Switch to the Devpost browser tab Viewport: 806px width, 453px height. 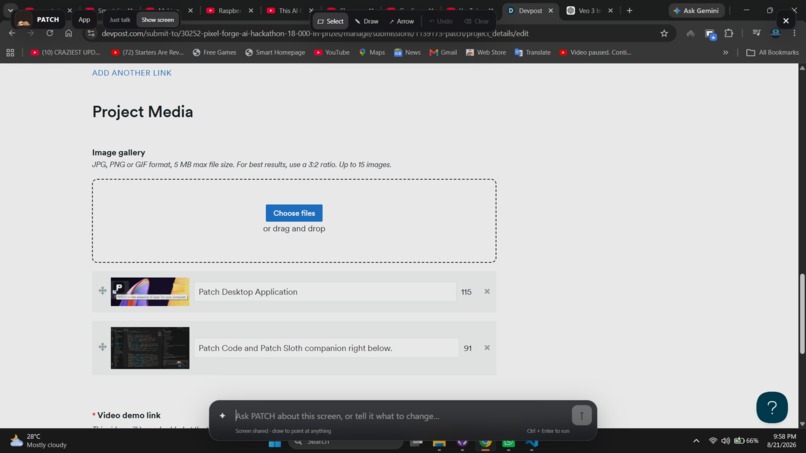530,10
